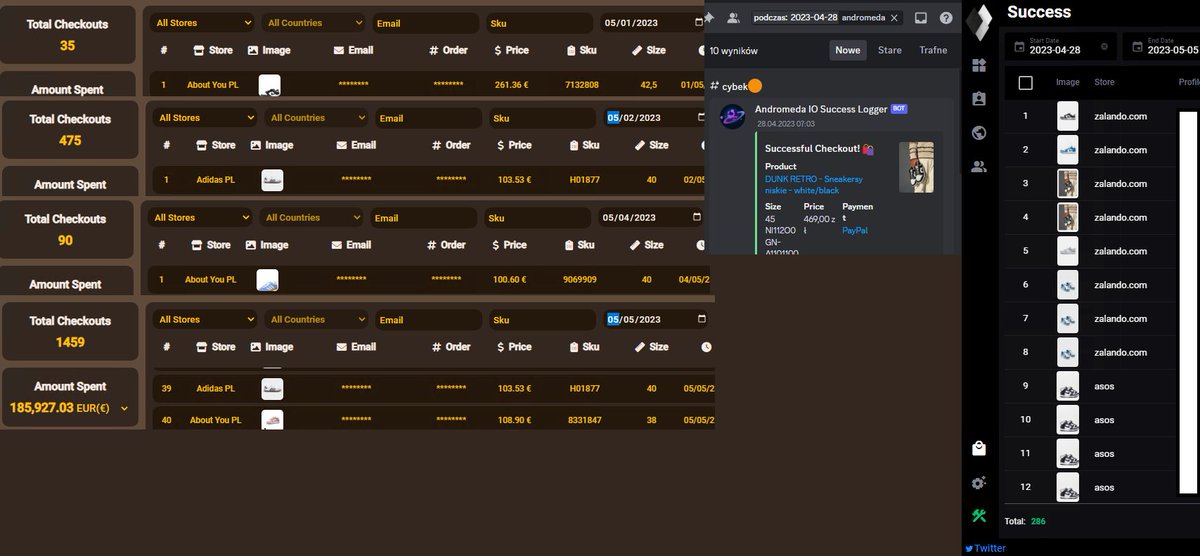Click the Sku filter in the 475-checkouts panel
Screen dimensions: 1200x556
point(541,118)
